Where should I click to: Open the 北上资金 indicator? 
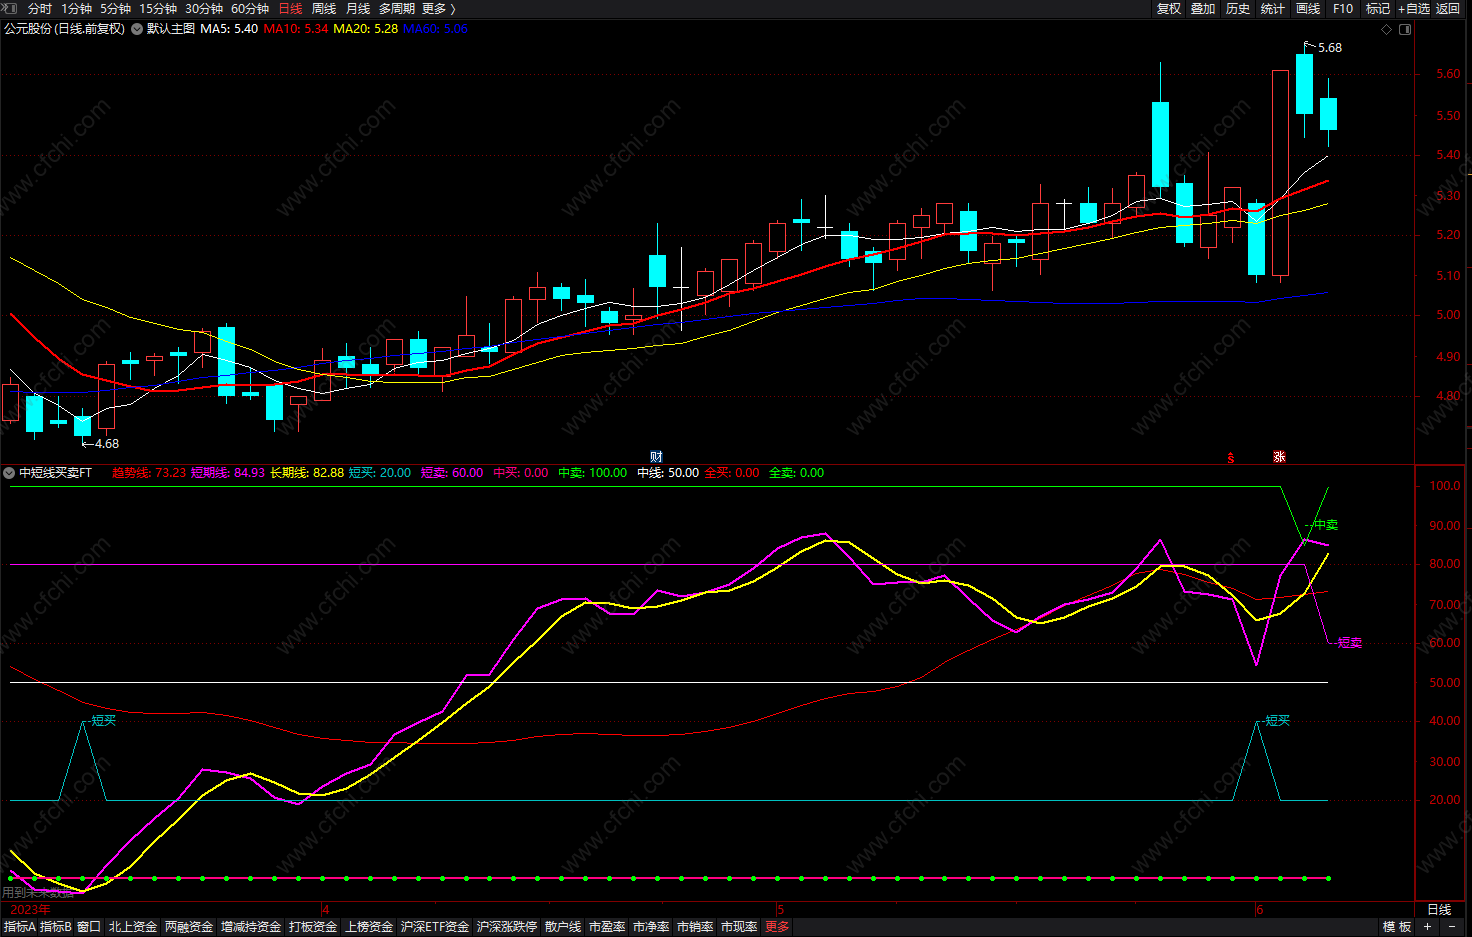coord(133,927)
